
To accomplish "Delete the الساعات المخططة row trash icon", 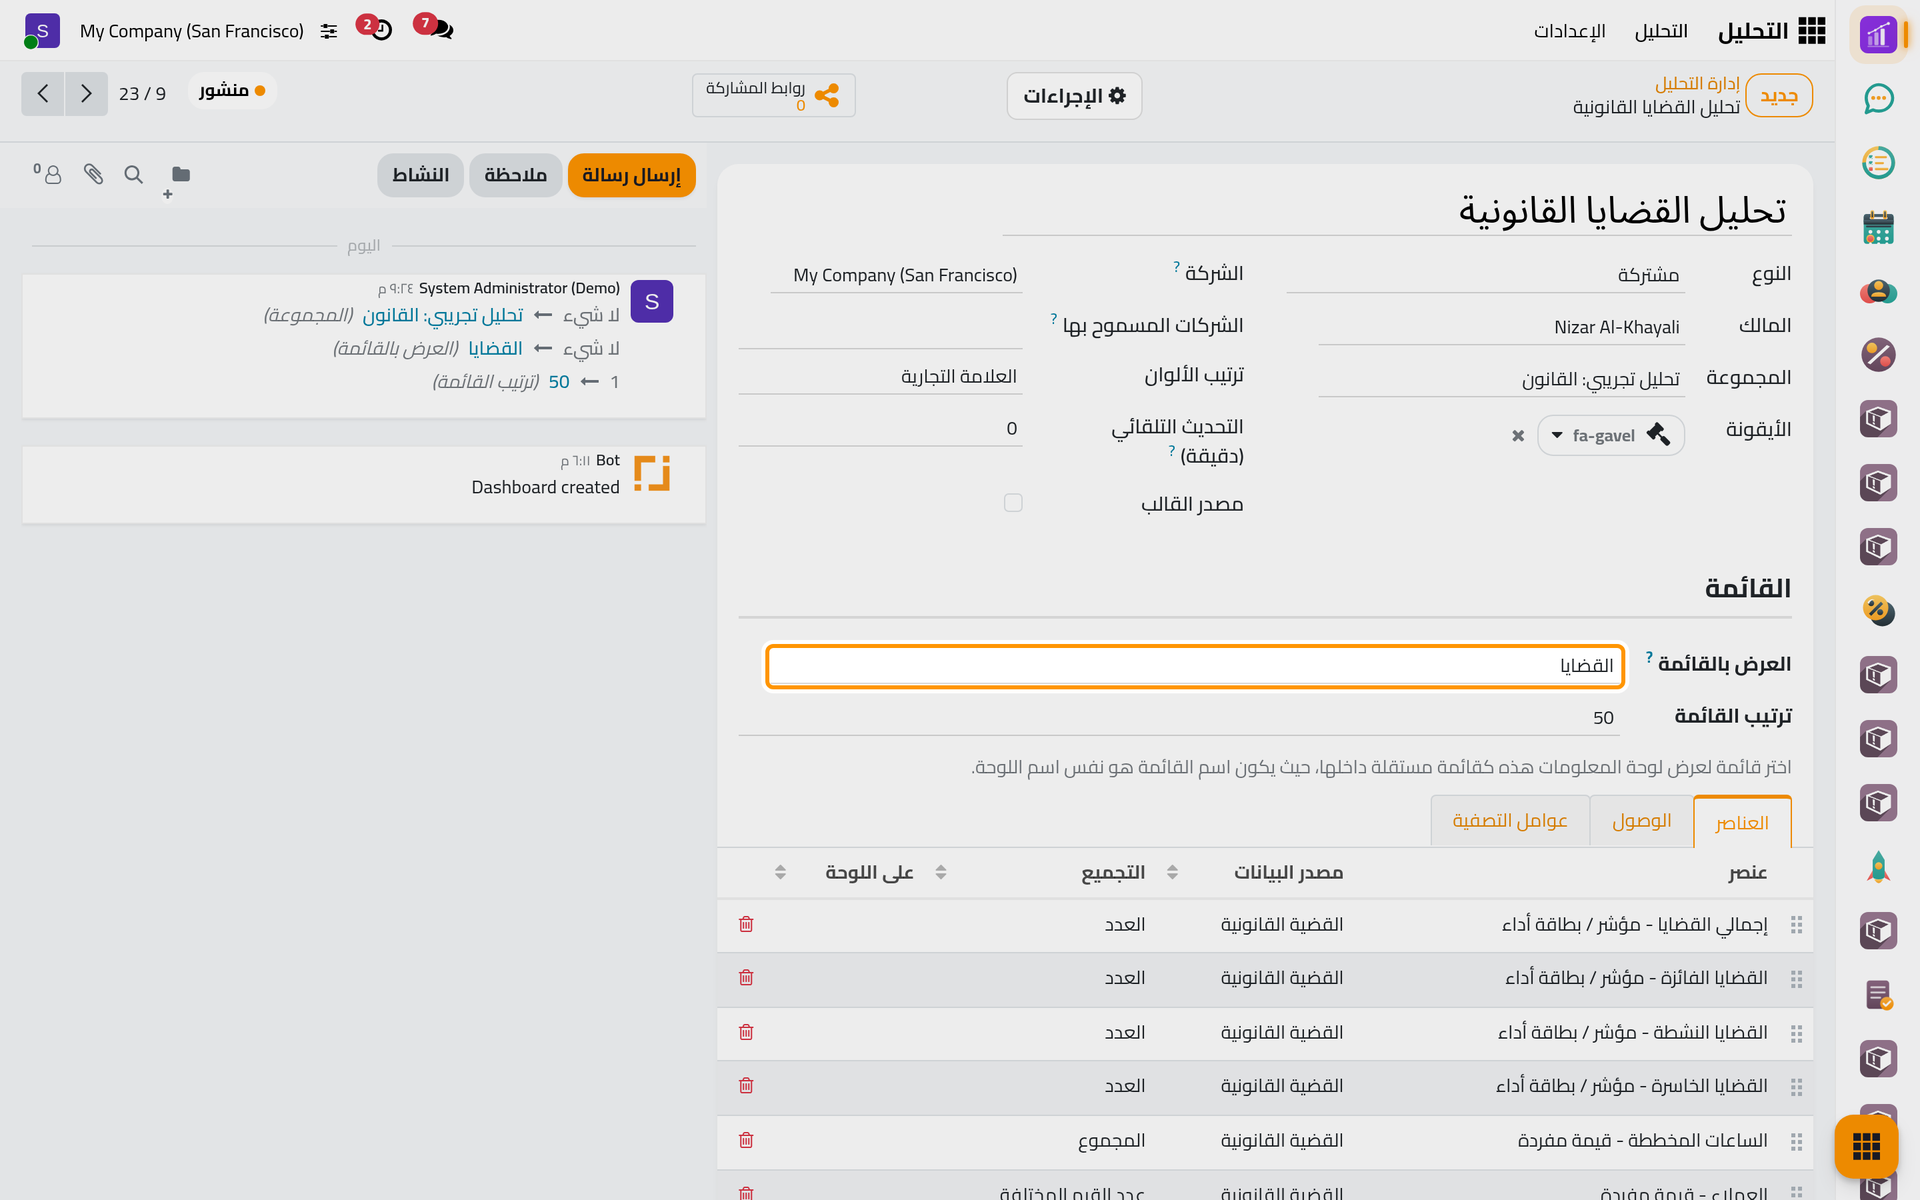I will pos(746,1140).
